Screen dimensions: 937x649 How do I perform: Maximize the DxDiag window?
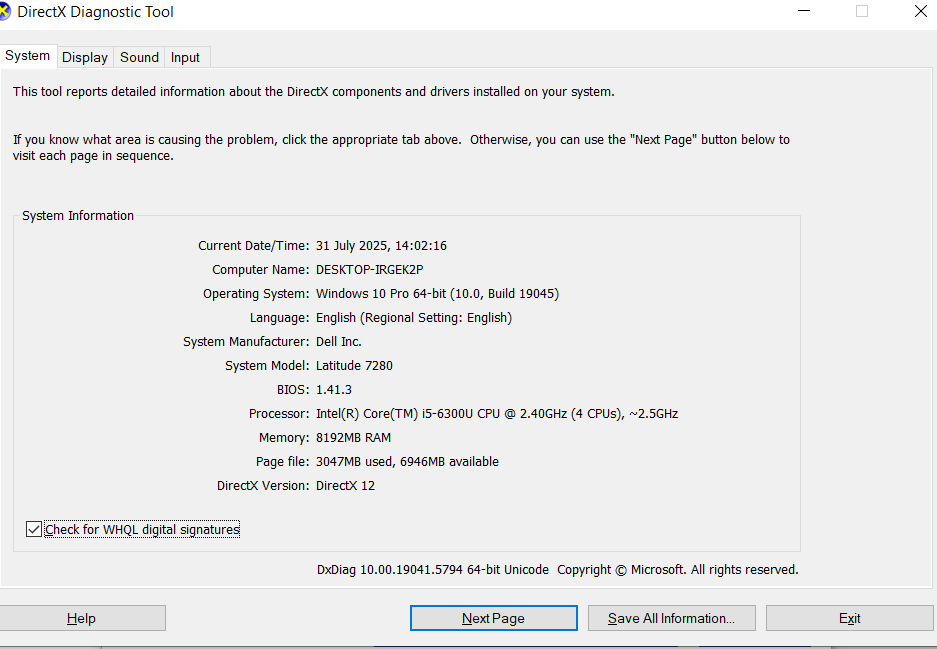(x=862, y=11)
